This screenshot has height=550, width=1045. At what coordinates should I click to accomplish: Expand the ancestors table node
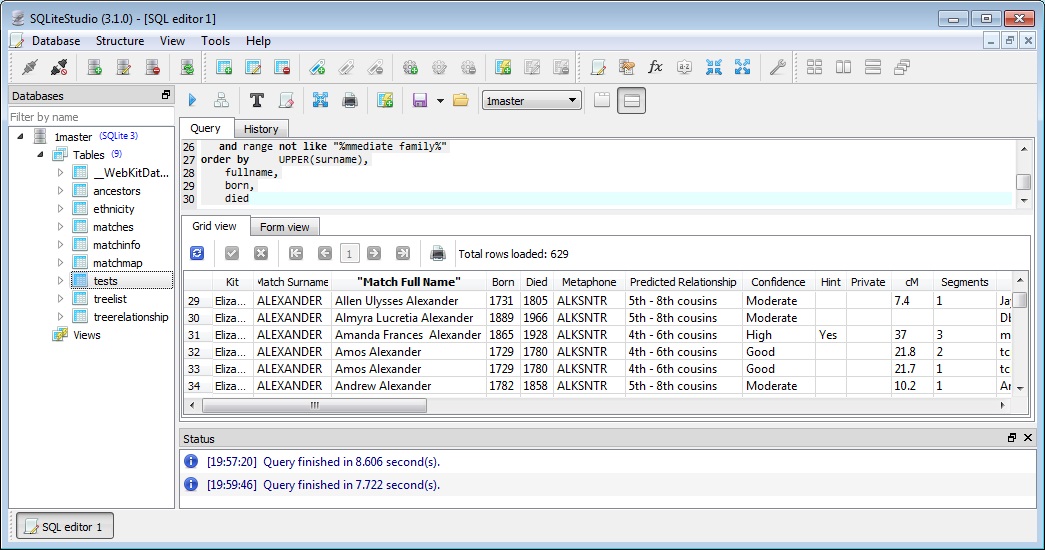61,191
